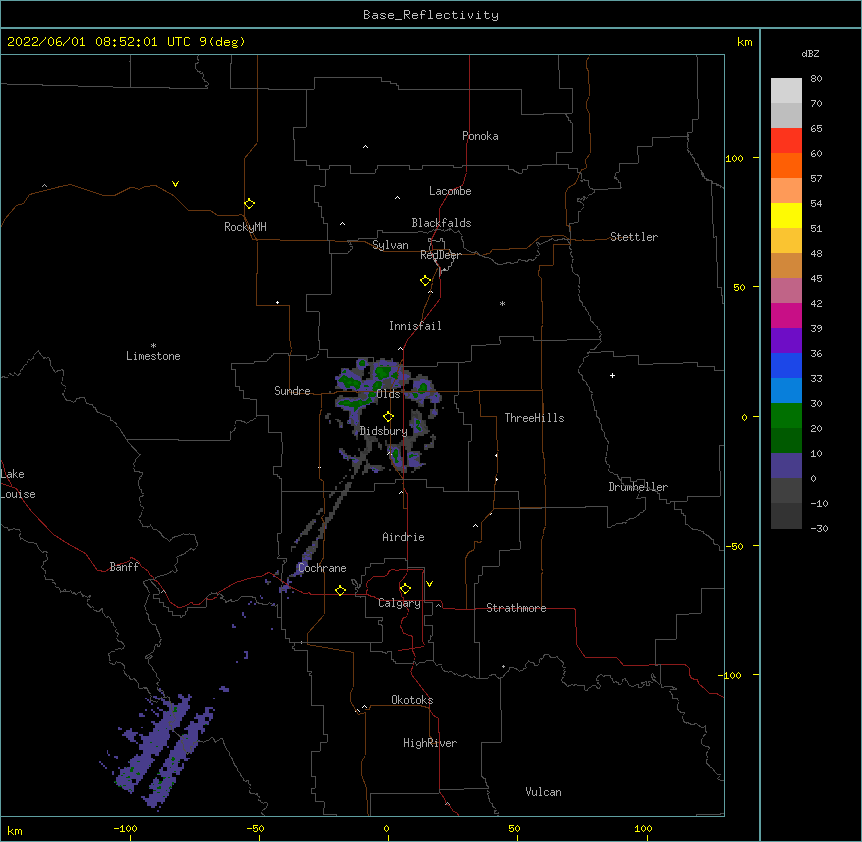The image size is (862, 842).
Task: Click the yellow diamond marker above the Calgary label
Action: tap(405, 589)
